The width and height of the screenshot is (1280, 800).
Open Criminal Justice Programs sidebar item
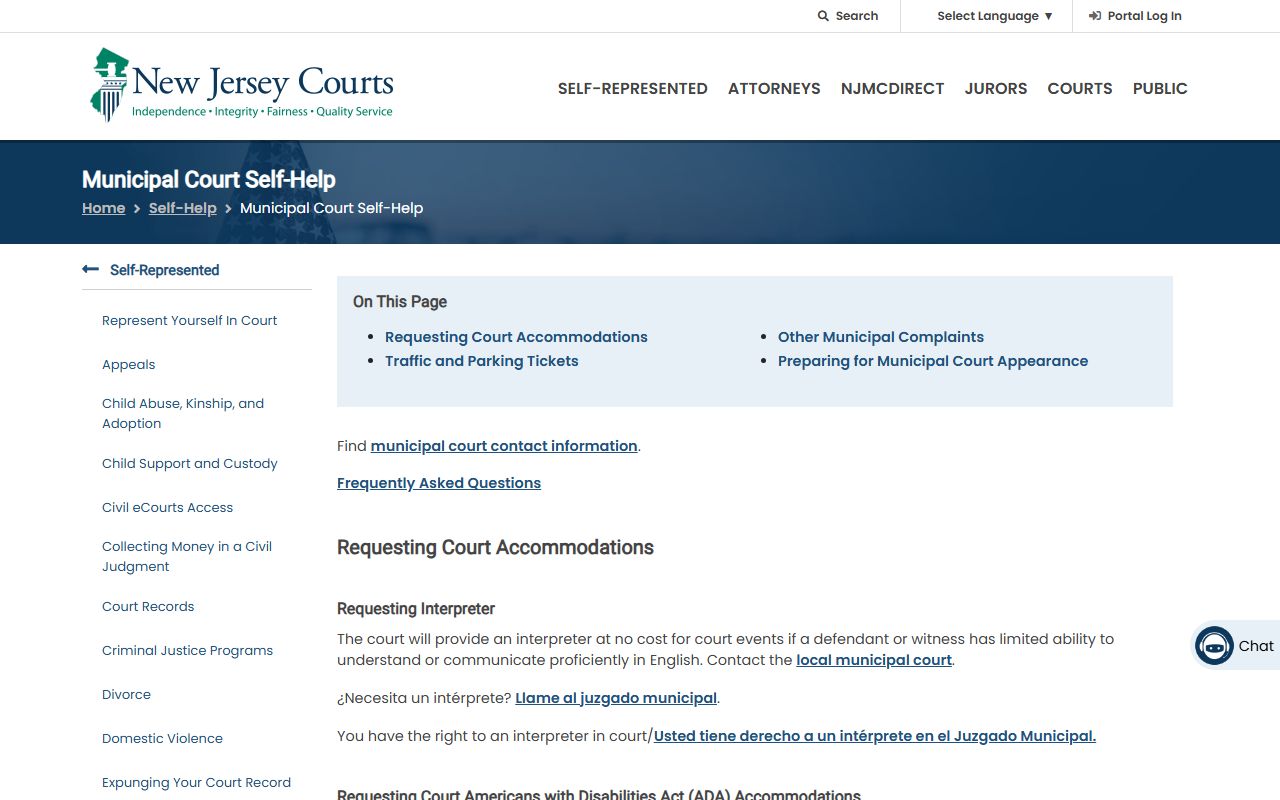188,651
